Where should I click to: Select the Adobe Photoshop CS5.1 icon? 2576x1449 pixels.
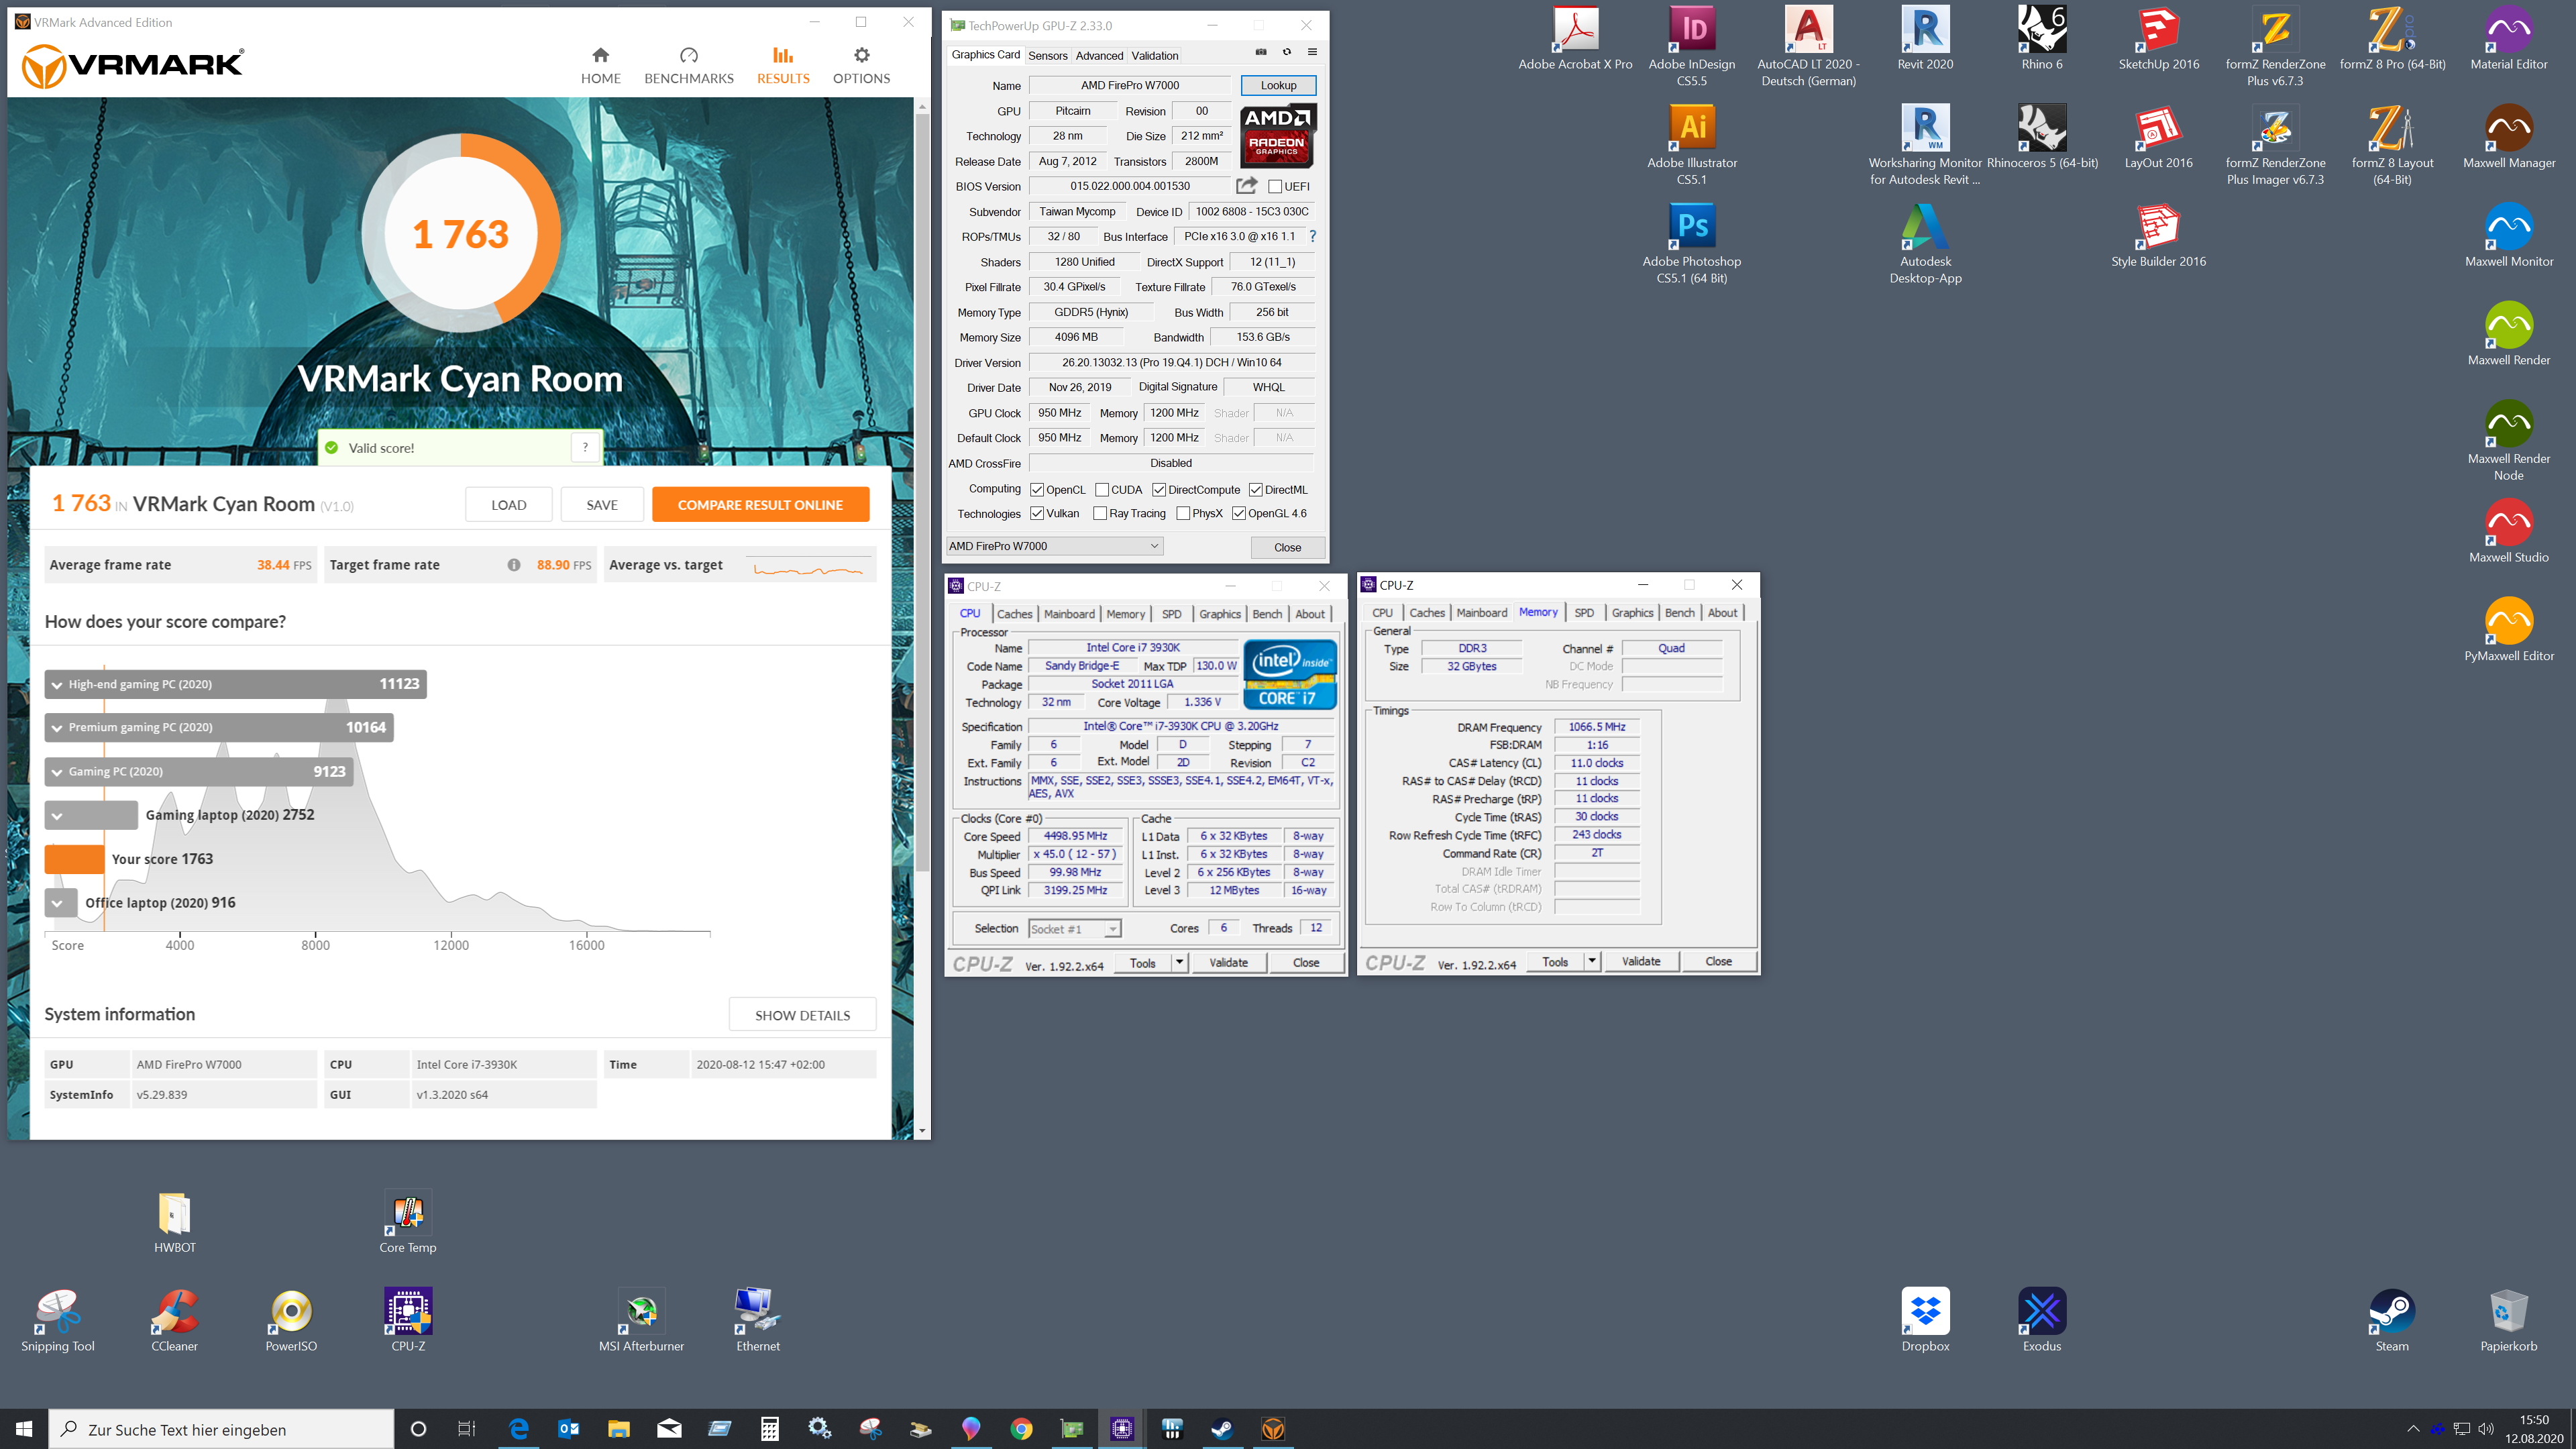click(1692, 244)
